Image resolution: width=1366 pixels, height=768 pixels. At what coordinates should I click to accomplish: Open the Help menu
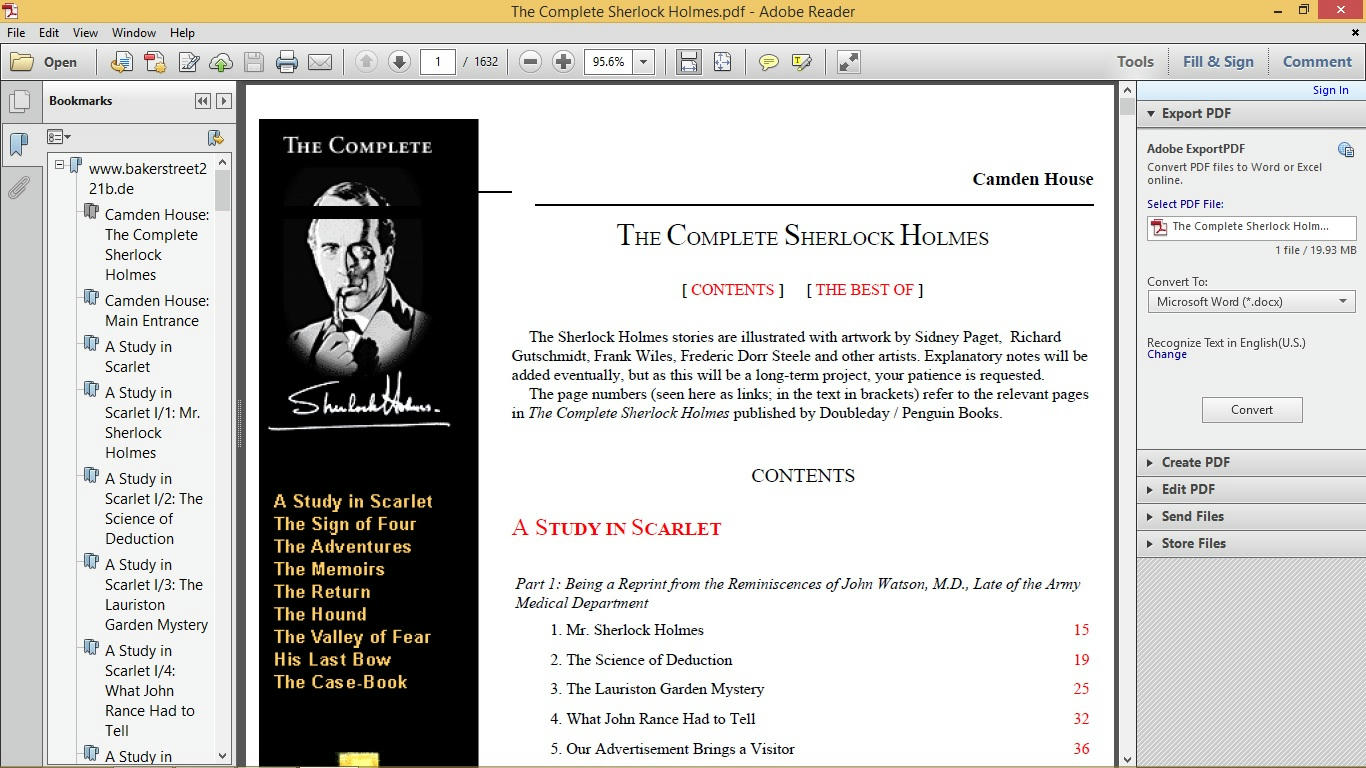coord(182,33)
